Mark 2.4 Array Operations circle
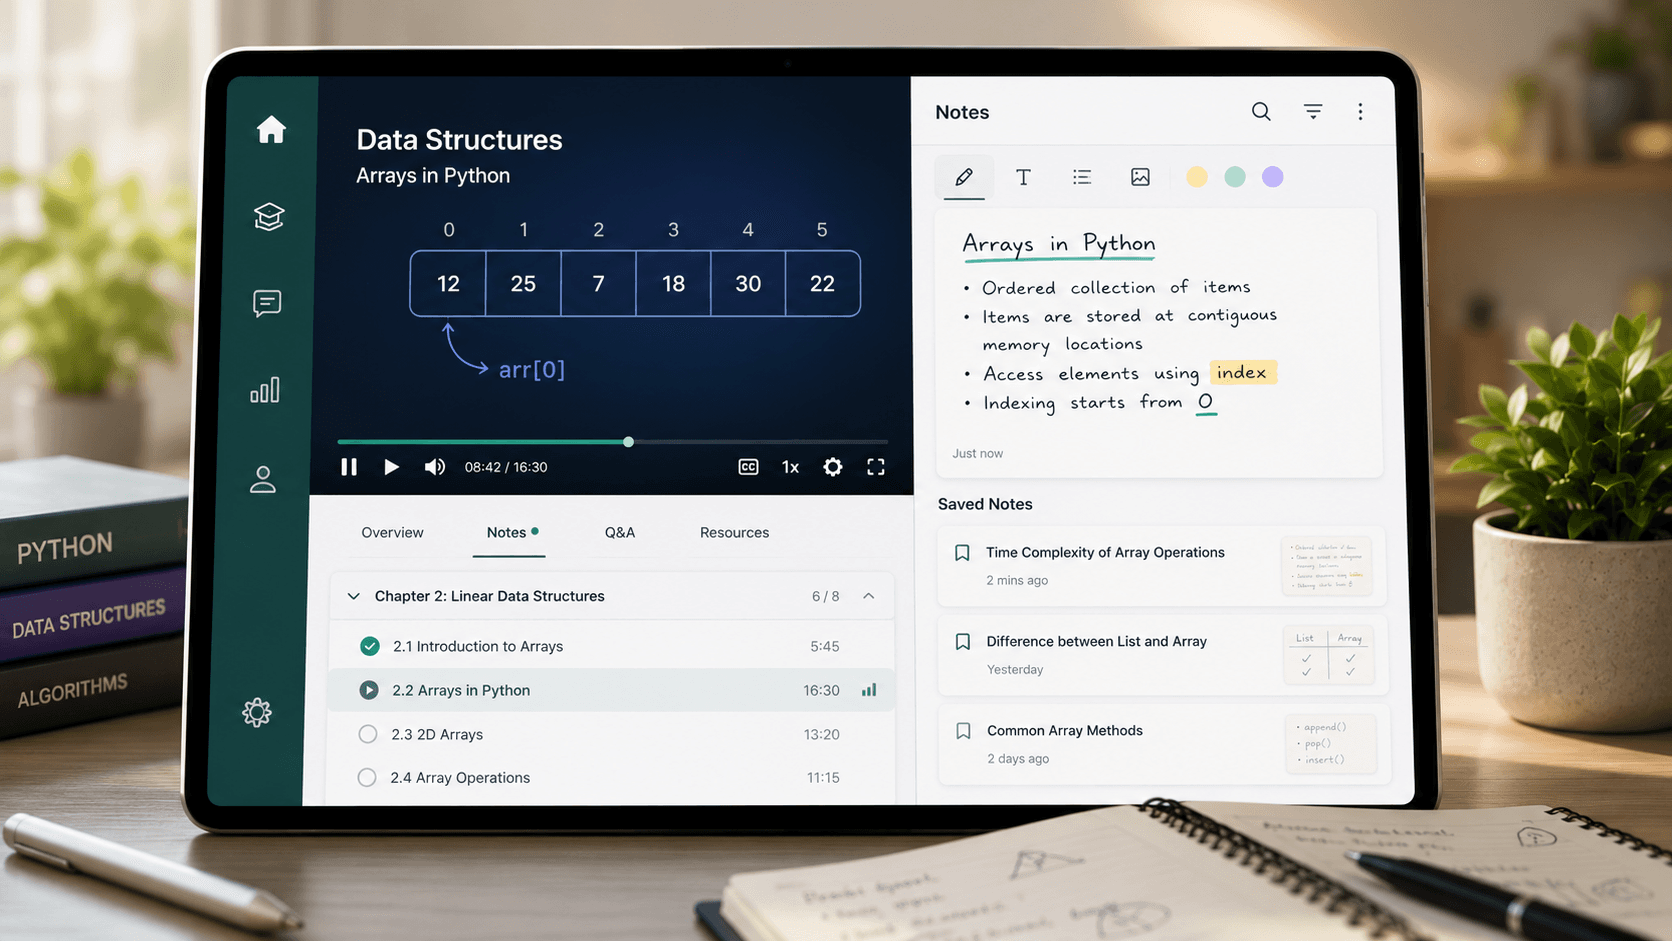The image size is (1672, 941). pyautogui.click(x=367, y=777)
